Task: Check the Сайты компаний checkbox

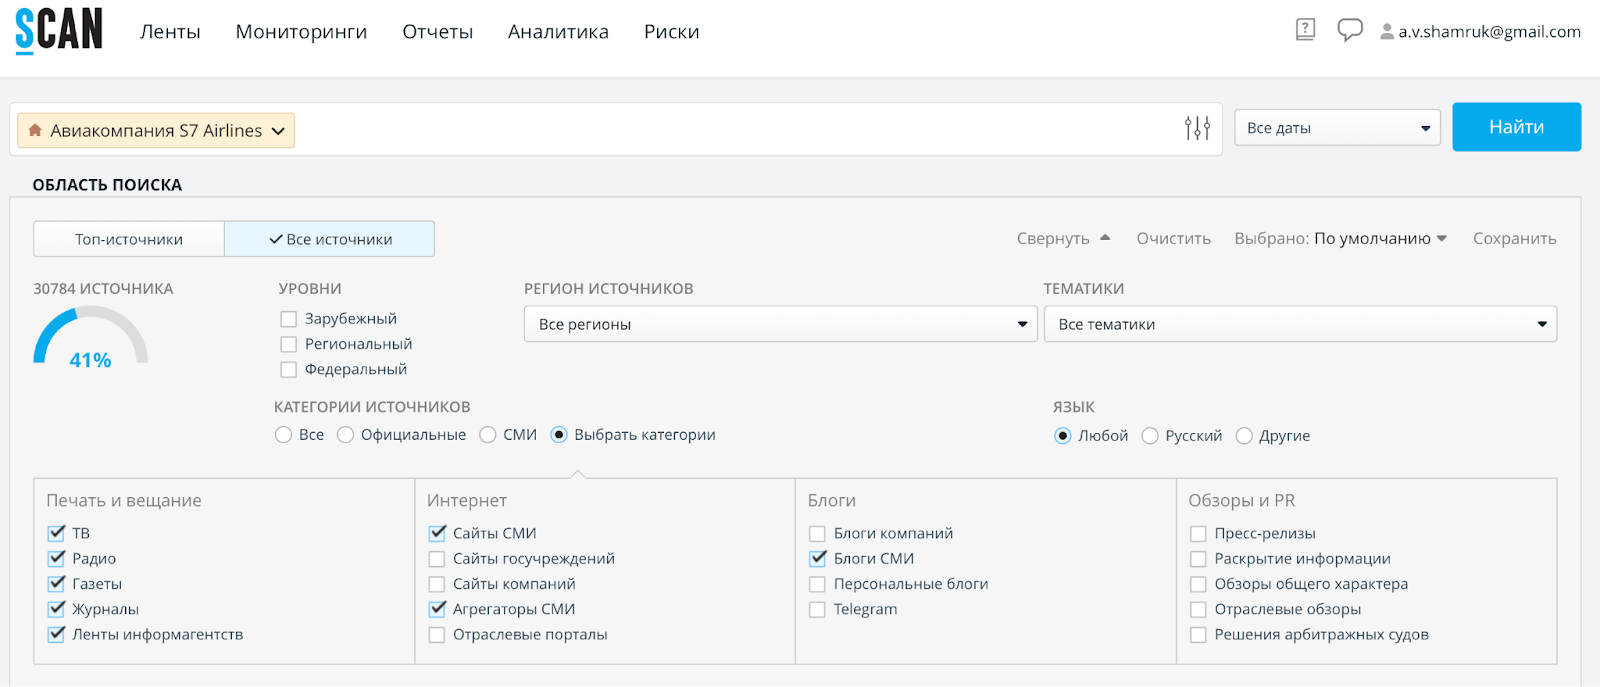Action: coord(437,584)
